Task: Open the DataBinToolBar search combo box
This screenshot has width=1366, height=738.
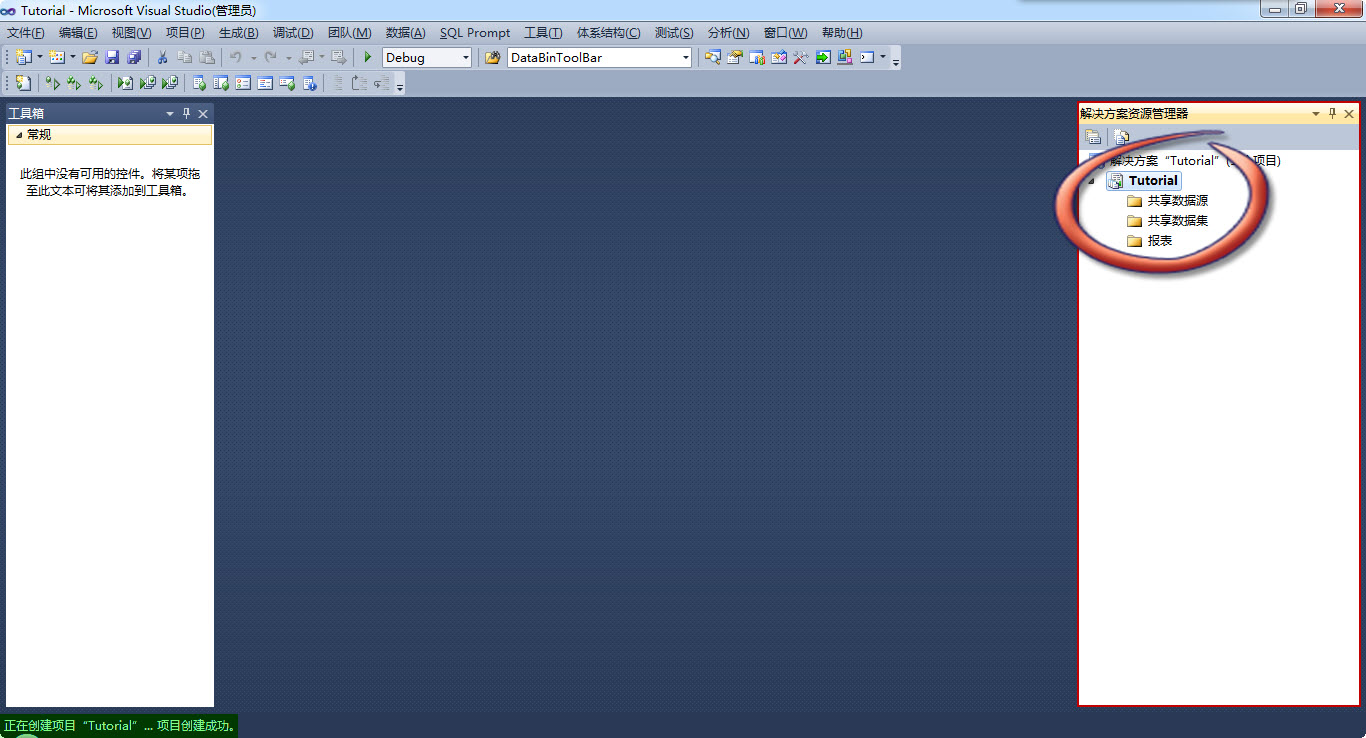Action: point(600,58)
